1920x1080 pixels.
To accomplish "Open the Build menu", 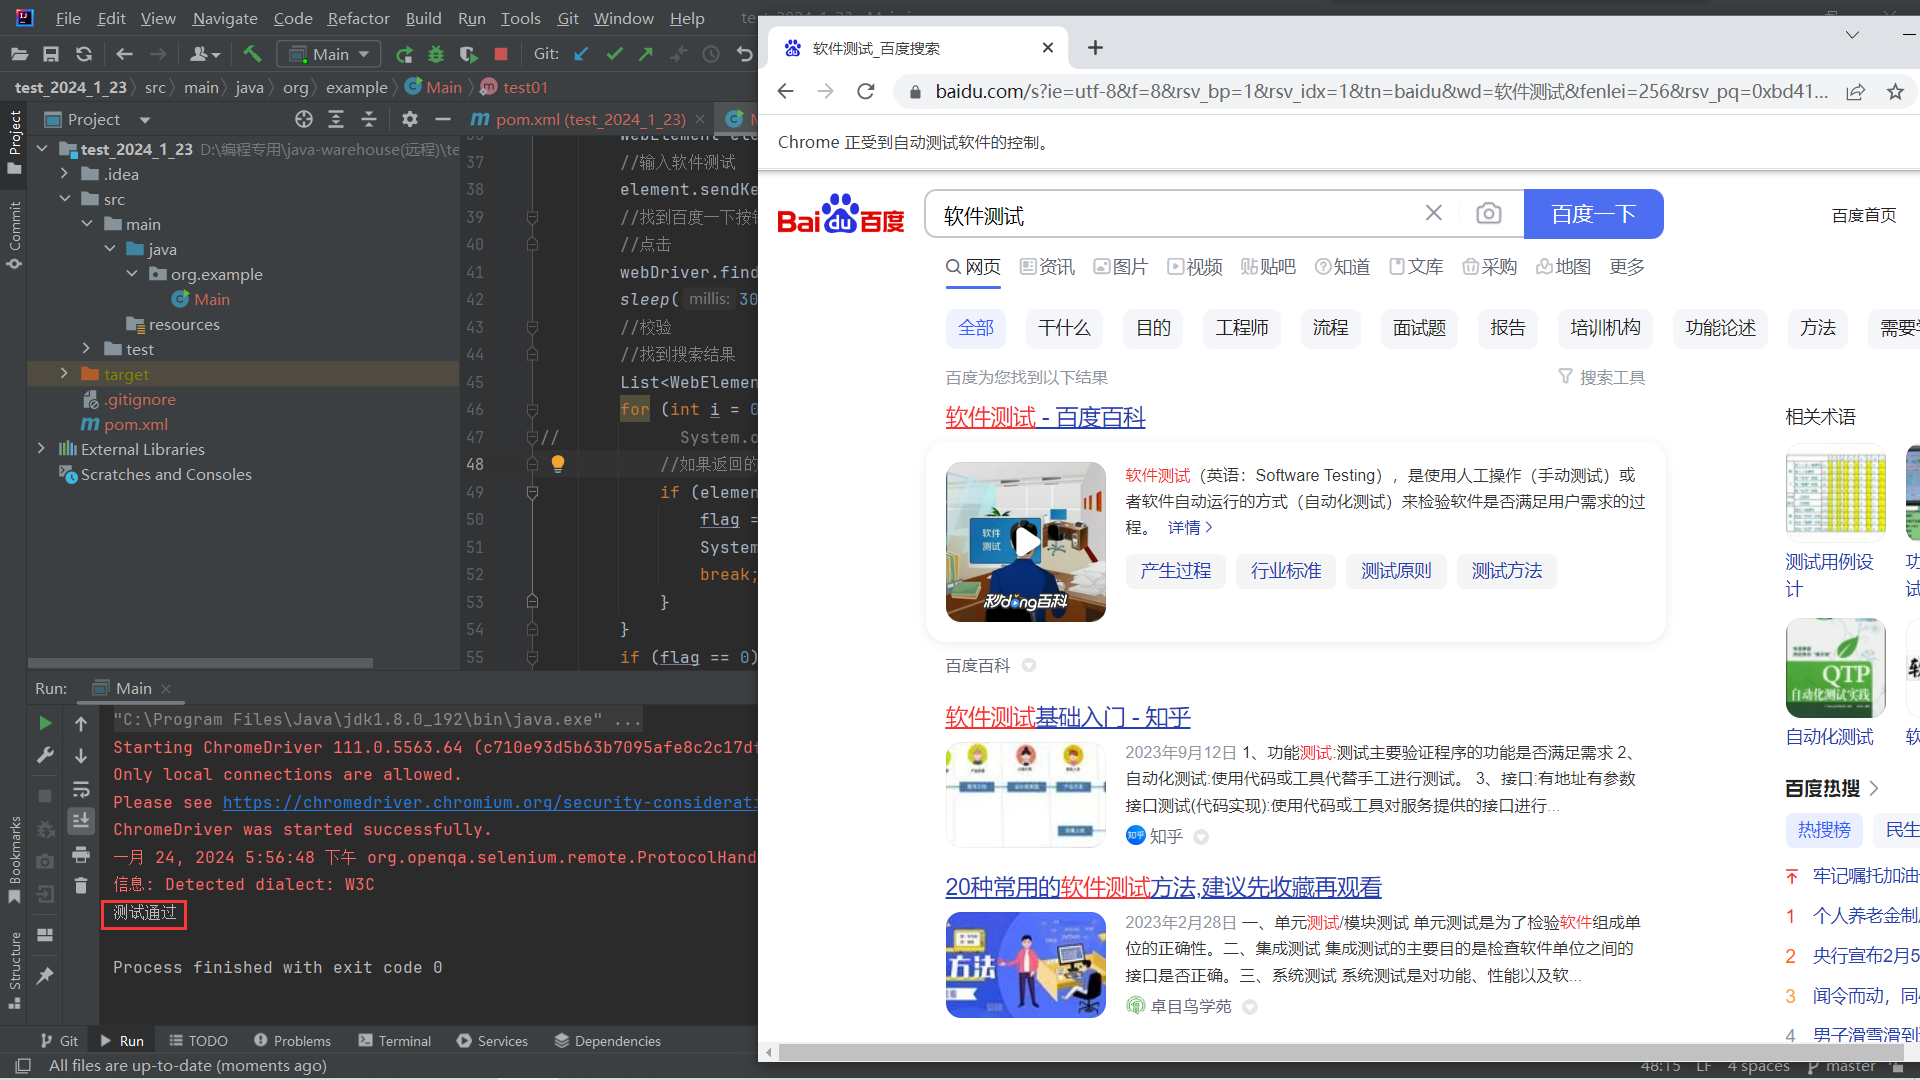I will pyautogui.click(x=423, y=18).
